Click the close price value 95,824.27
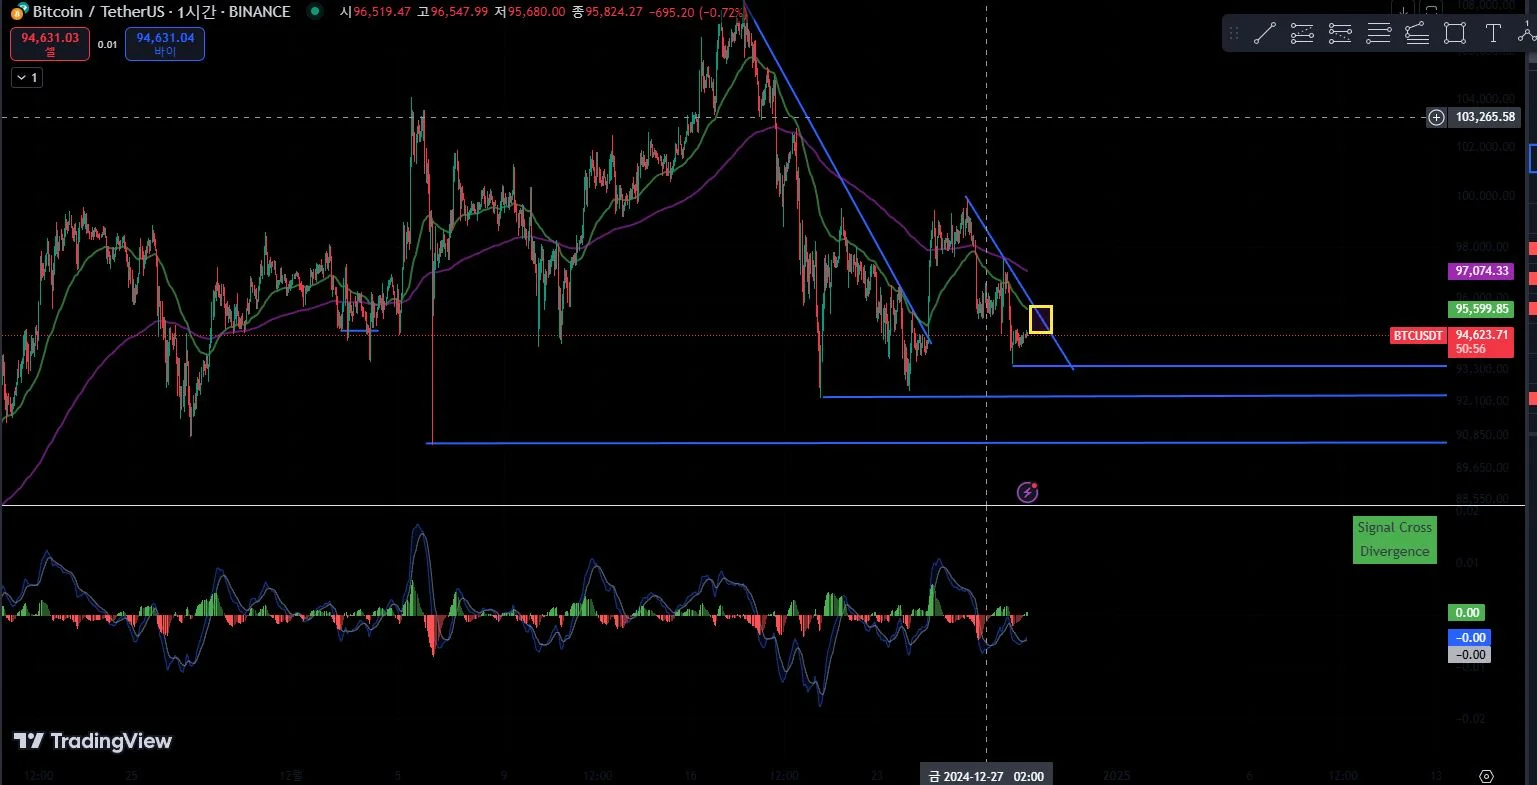Image resolution: width=1537 pixels, height=785 pixels. point(613,12)
